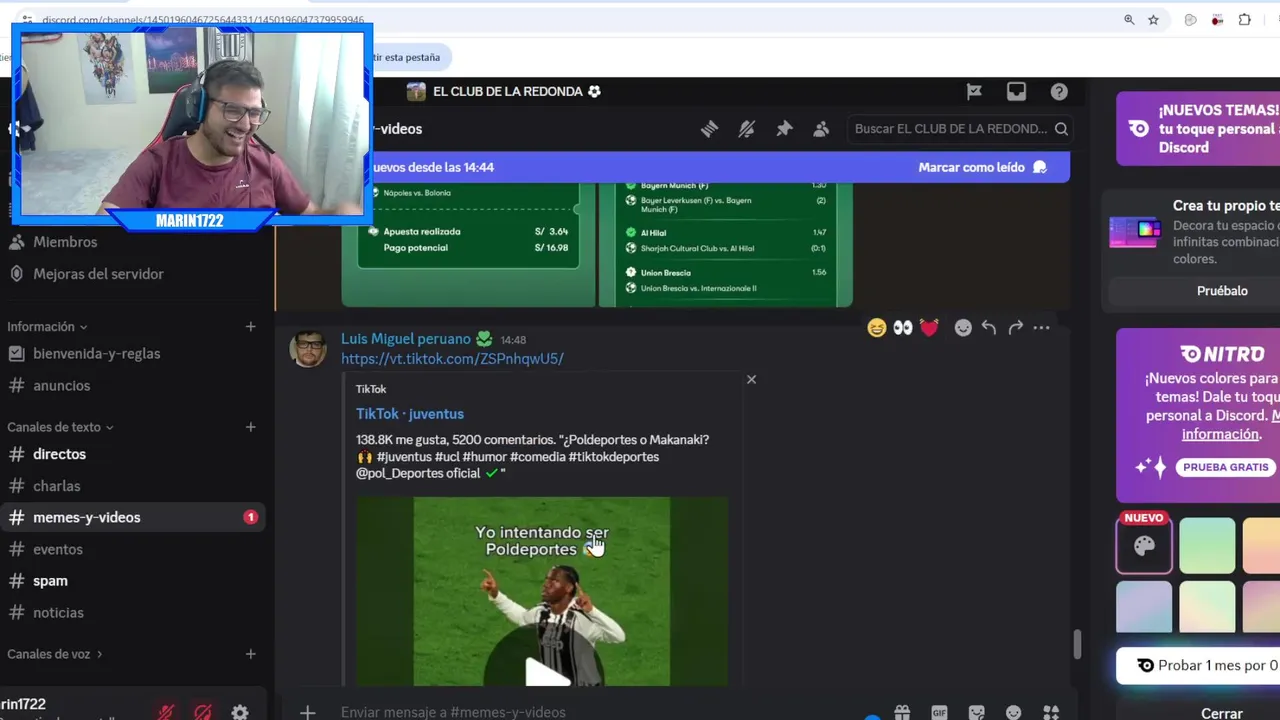1280x720 pixels.
Task: Click the search magnifier in Buscar field
Action: (1061, 129)
